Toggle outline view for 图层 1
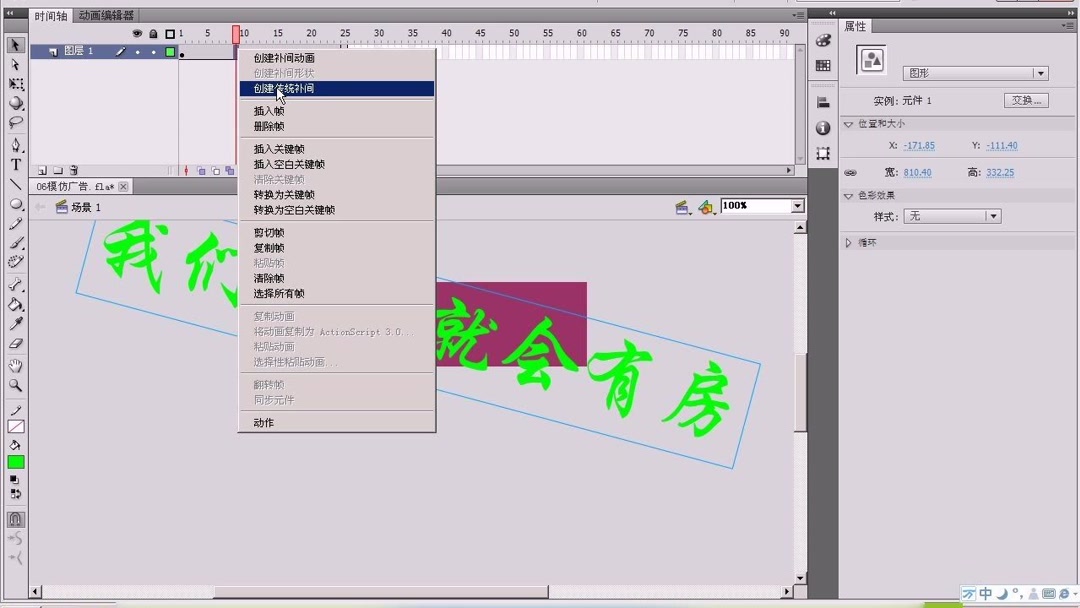This screenshot has height=608, width=1080. point(170,52)
